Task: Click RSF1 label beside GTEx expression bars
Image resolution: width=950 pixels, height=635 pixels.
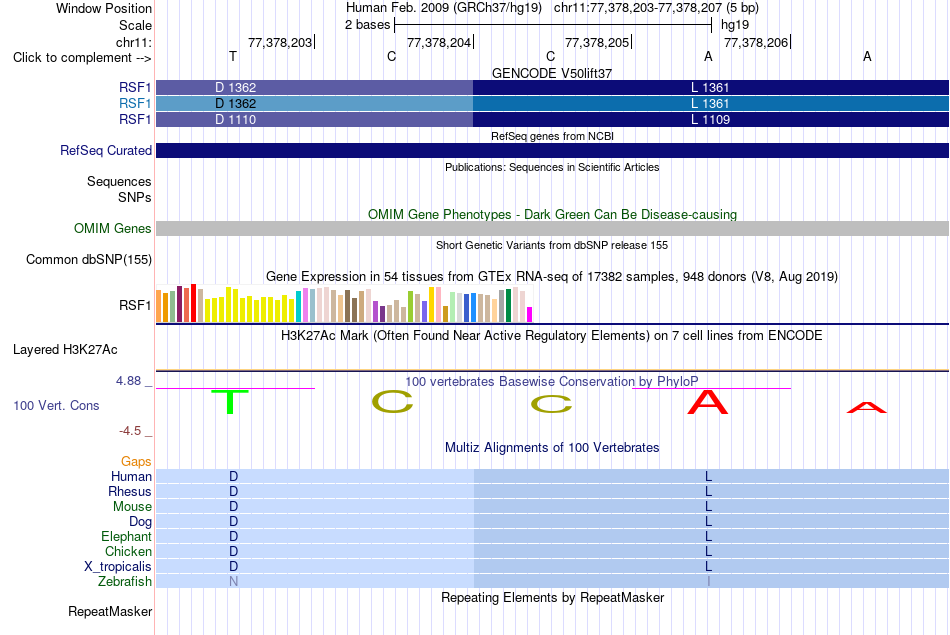Action: point(135,305)
